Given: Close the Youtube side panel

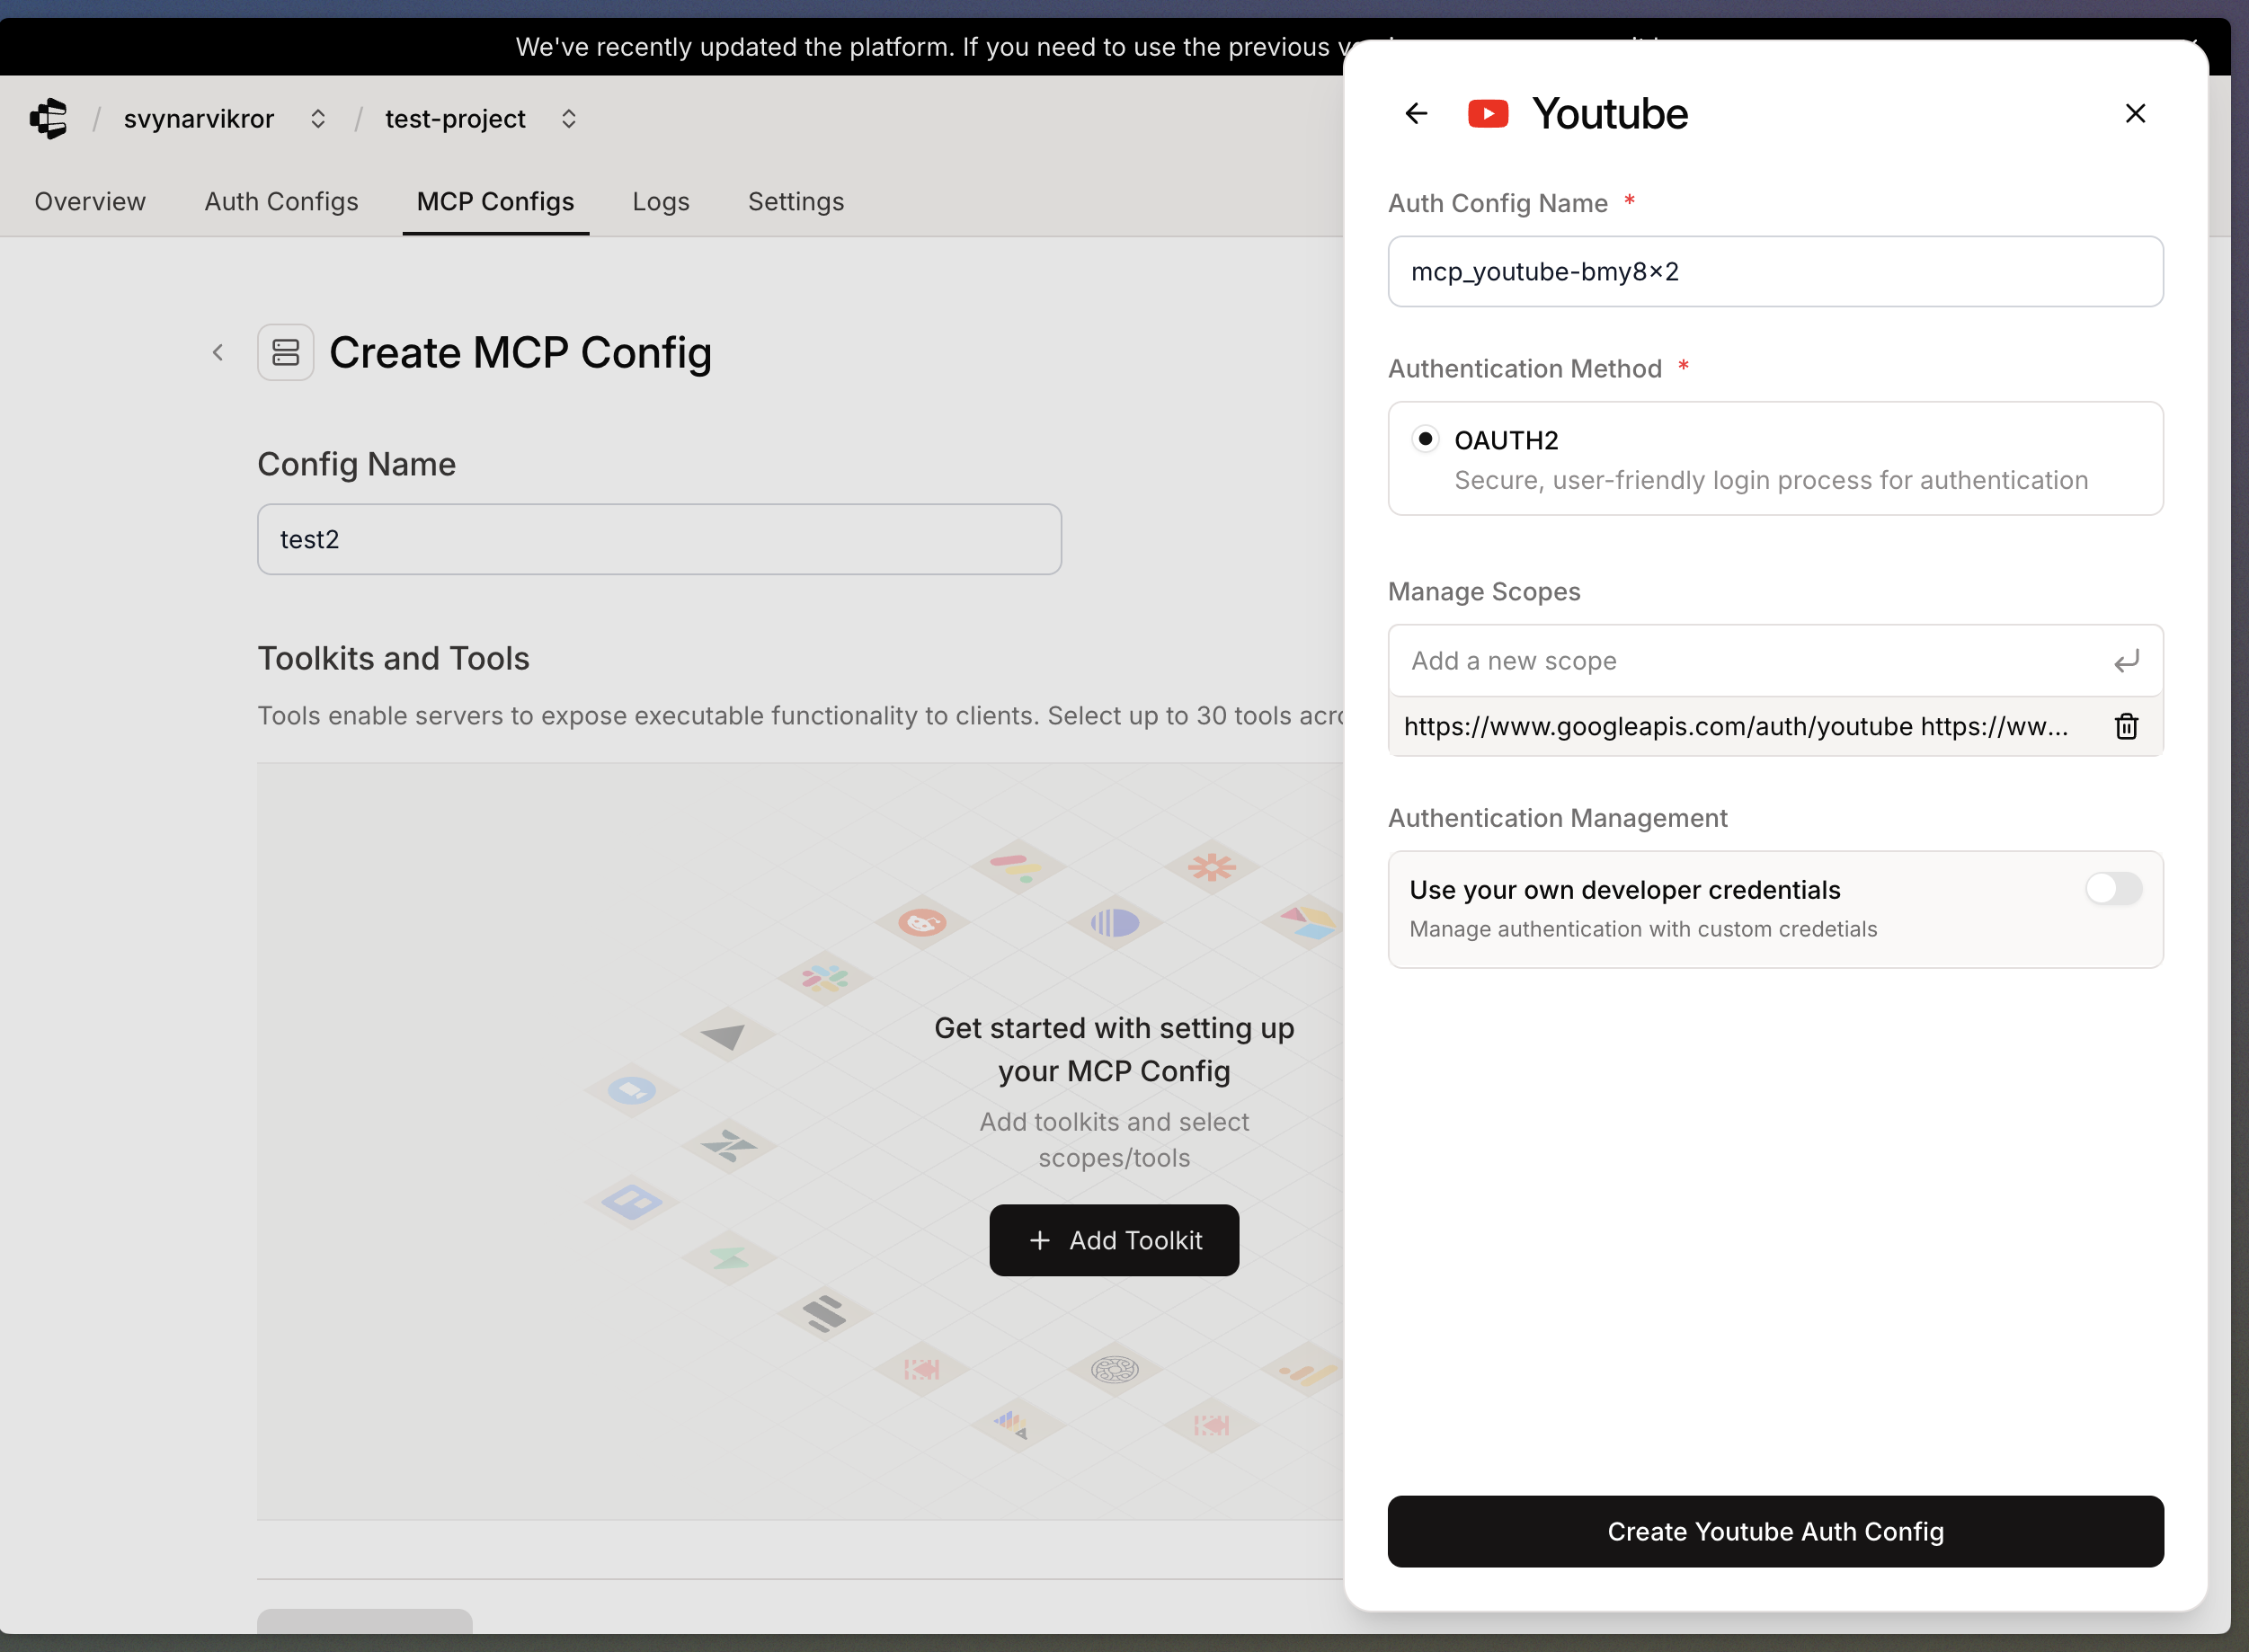Looking at the screenshot, I should (2135, 114).
